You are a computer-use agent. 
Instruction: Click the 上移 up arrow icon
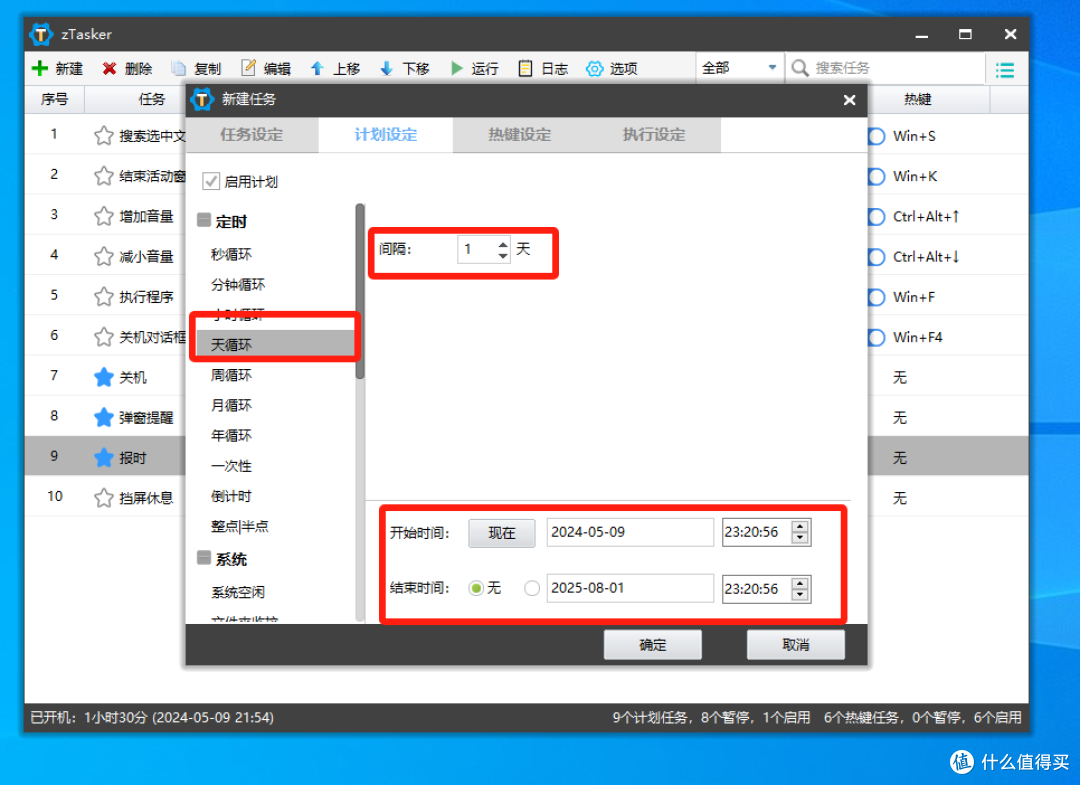tap(317, 68)
